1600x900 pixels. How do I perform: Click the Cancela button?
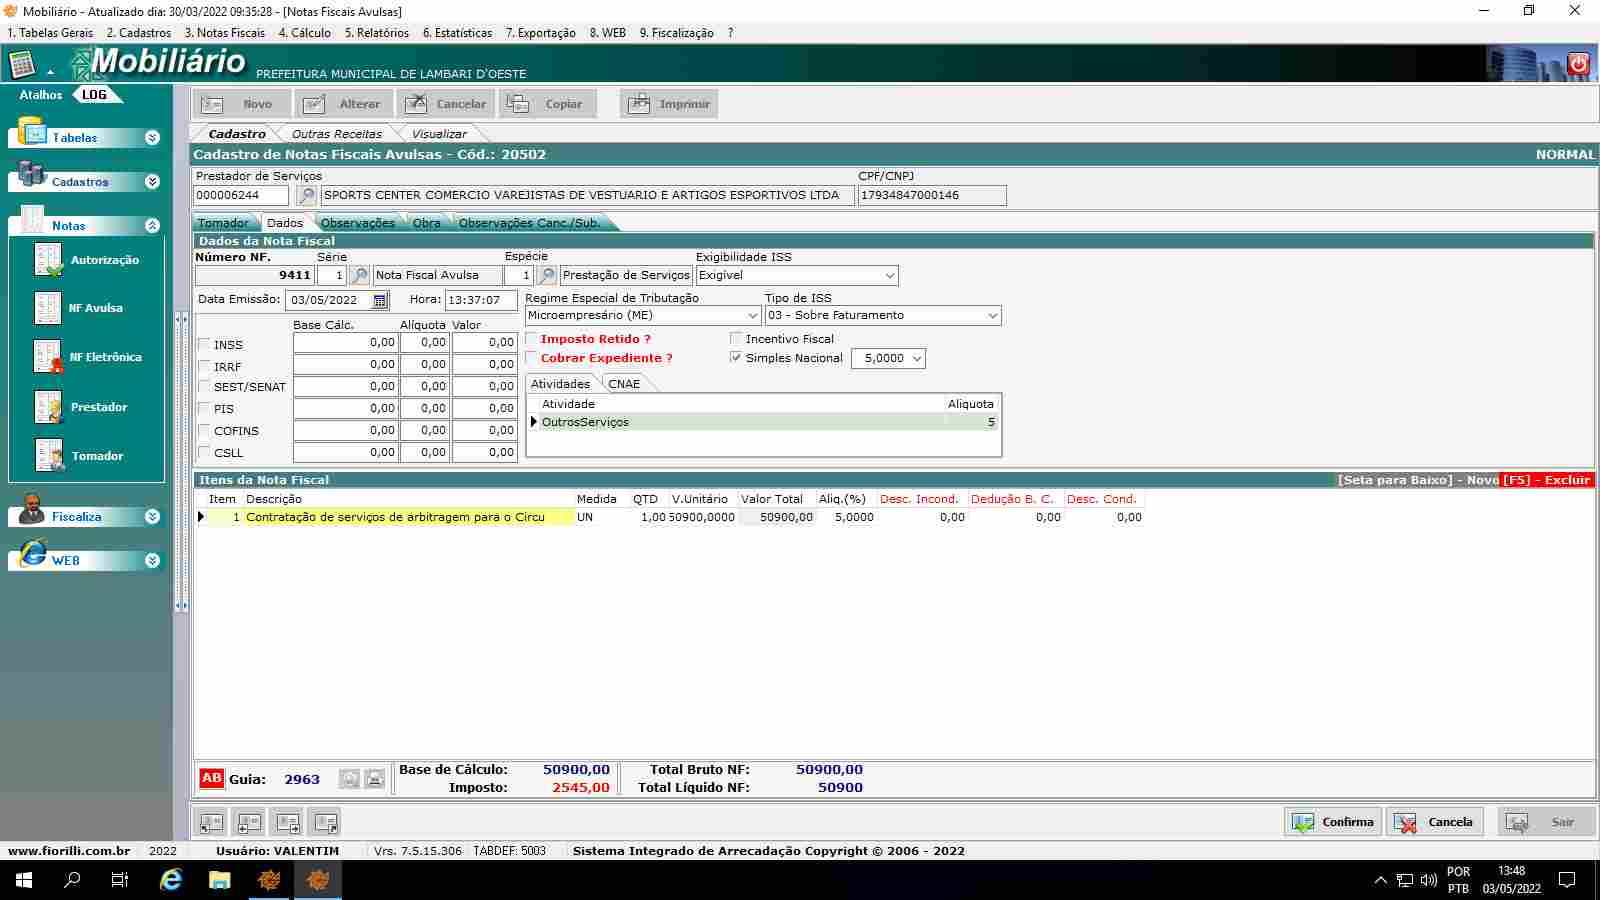1434,822
